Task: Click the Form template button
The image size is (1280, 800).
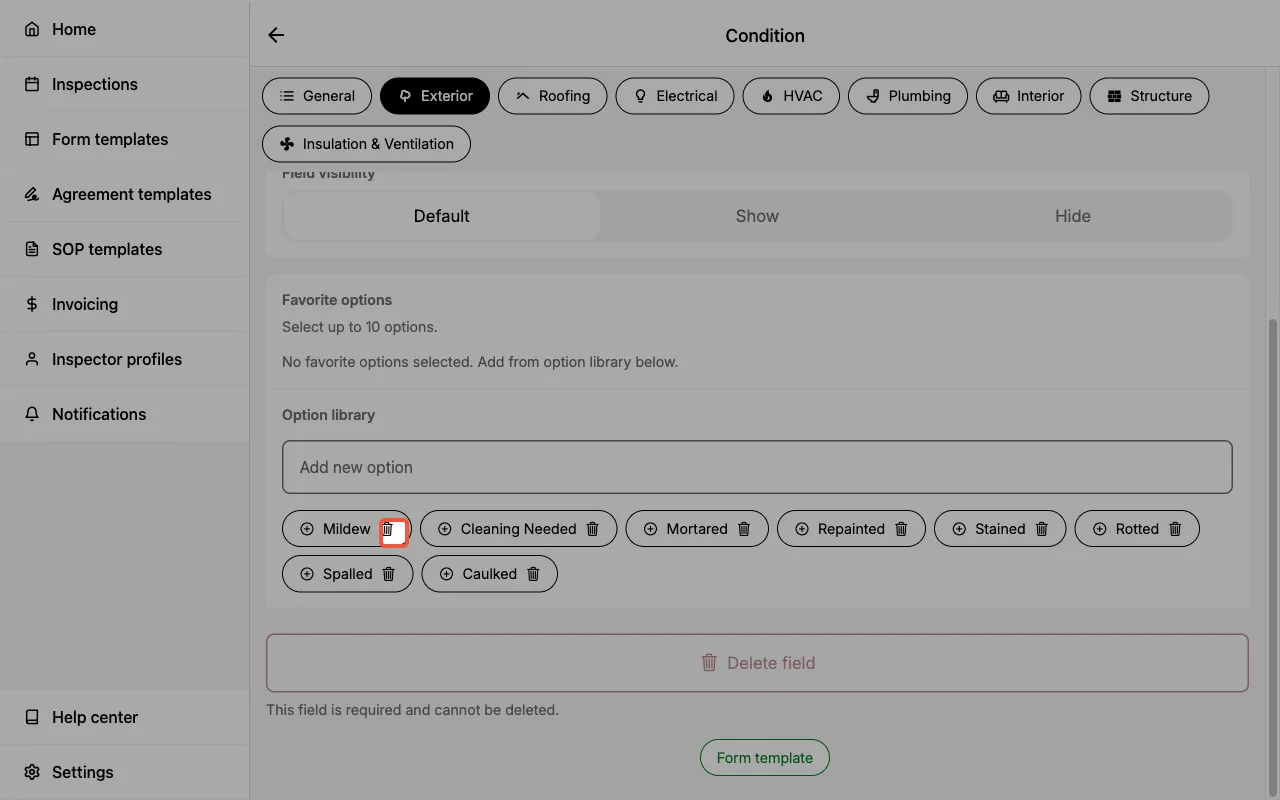Action: (x=764, y=757)
